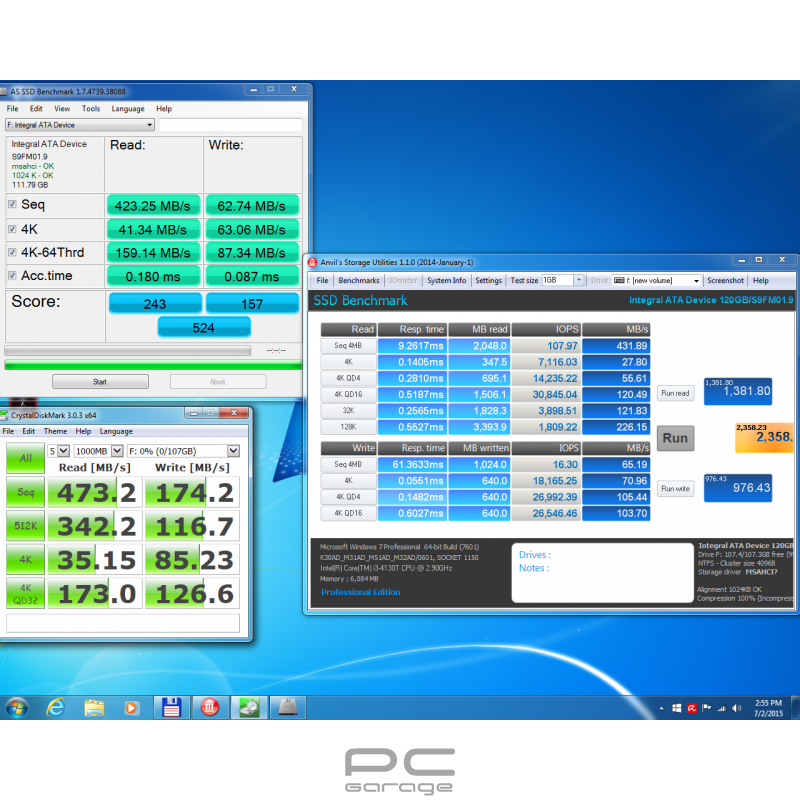This screenshot has width=800, height=800.
Task: Click the Start button in AS SSD
Action: (100, 382)
